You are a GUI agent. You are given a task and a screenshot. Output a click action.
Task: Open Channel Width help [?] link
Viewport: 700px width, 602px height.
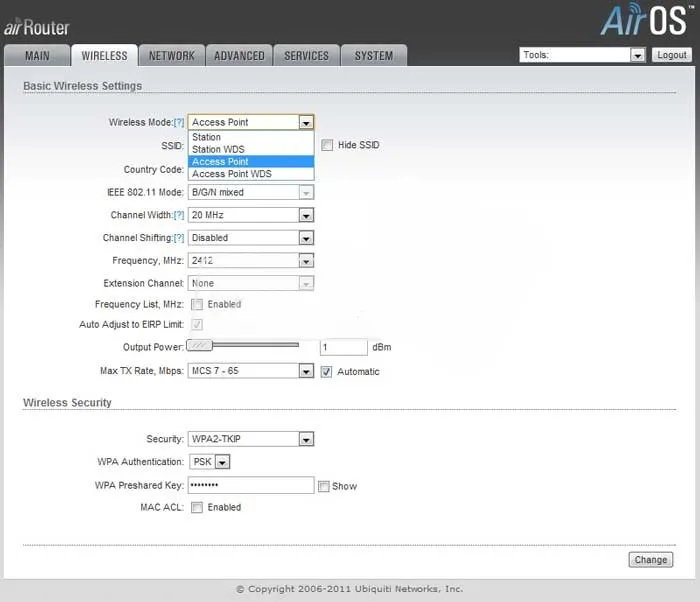pyautogui.click(x=179, y=215)
